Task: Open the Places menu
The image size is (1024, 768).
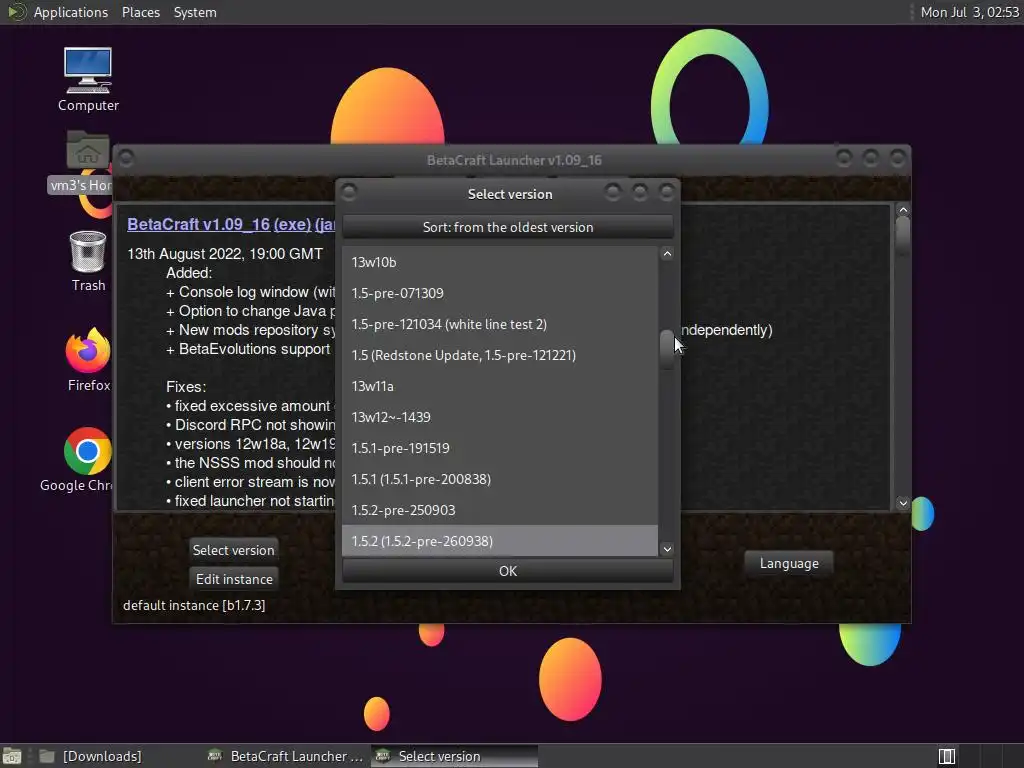Action: [140, 12]
